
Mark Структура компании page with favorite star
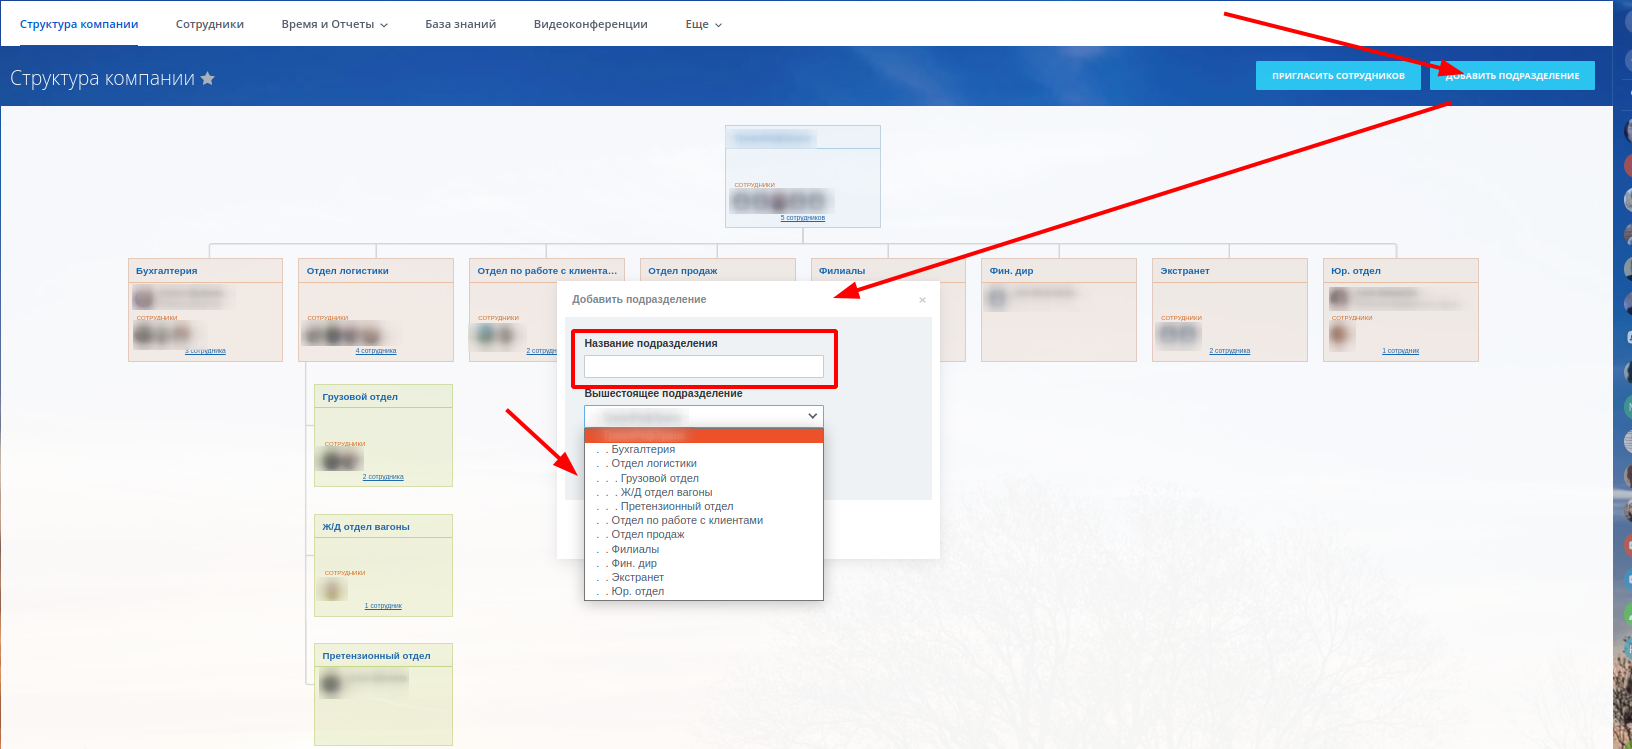pyautogui.click(x=208, y=78)
